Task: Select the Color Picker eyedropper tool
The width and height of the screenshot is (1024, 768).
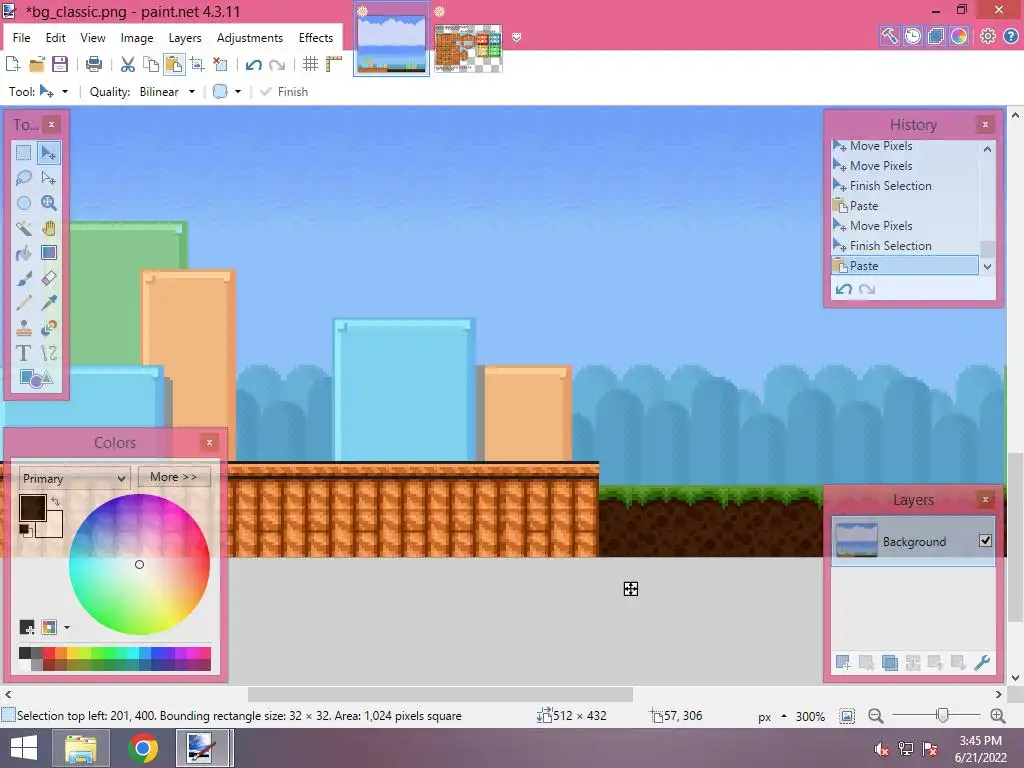Action: (48, 303)
